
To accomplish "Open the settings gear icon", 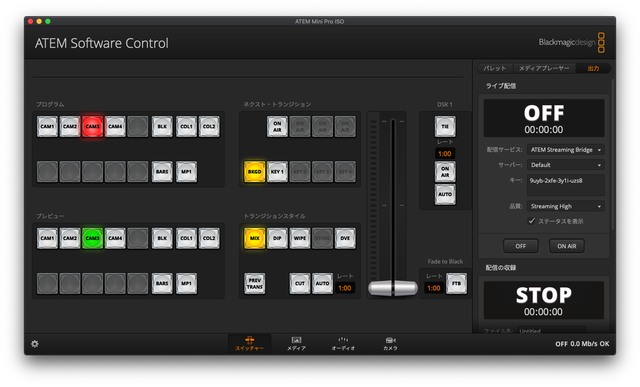I will point(35,344).
